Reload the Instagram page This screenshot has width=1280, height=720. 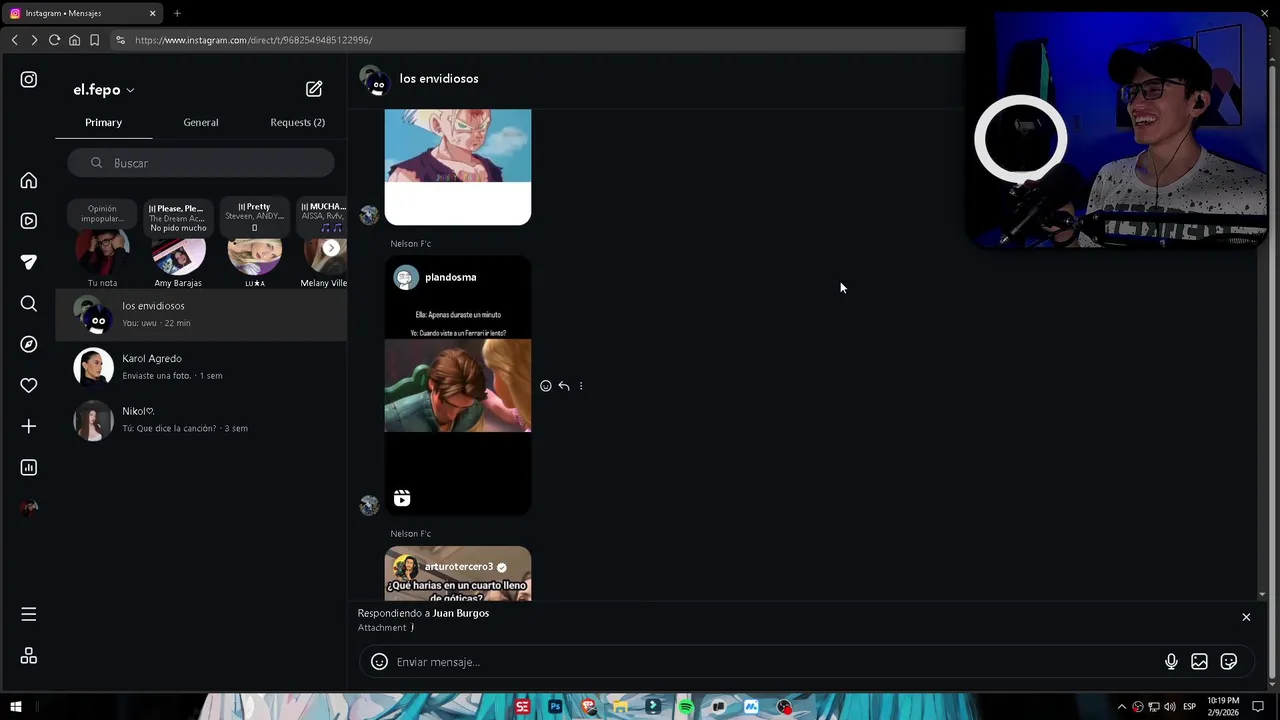54,40
